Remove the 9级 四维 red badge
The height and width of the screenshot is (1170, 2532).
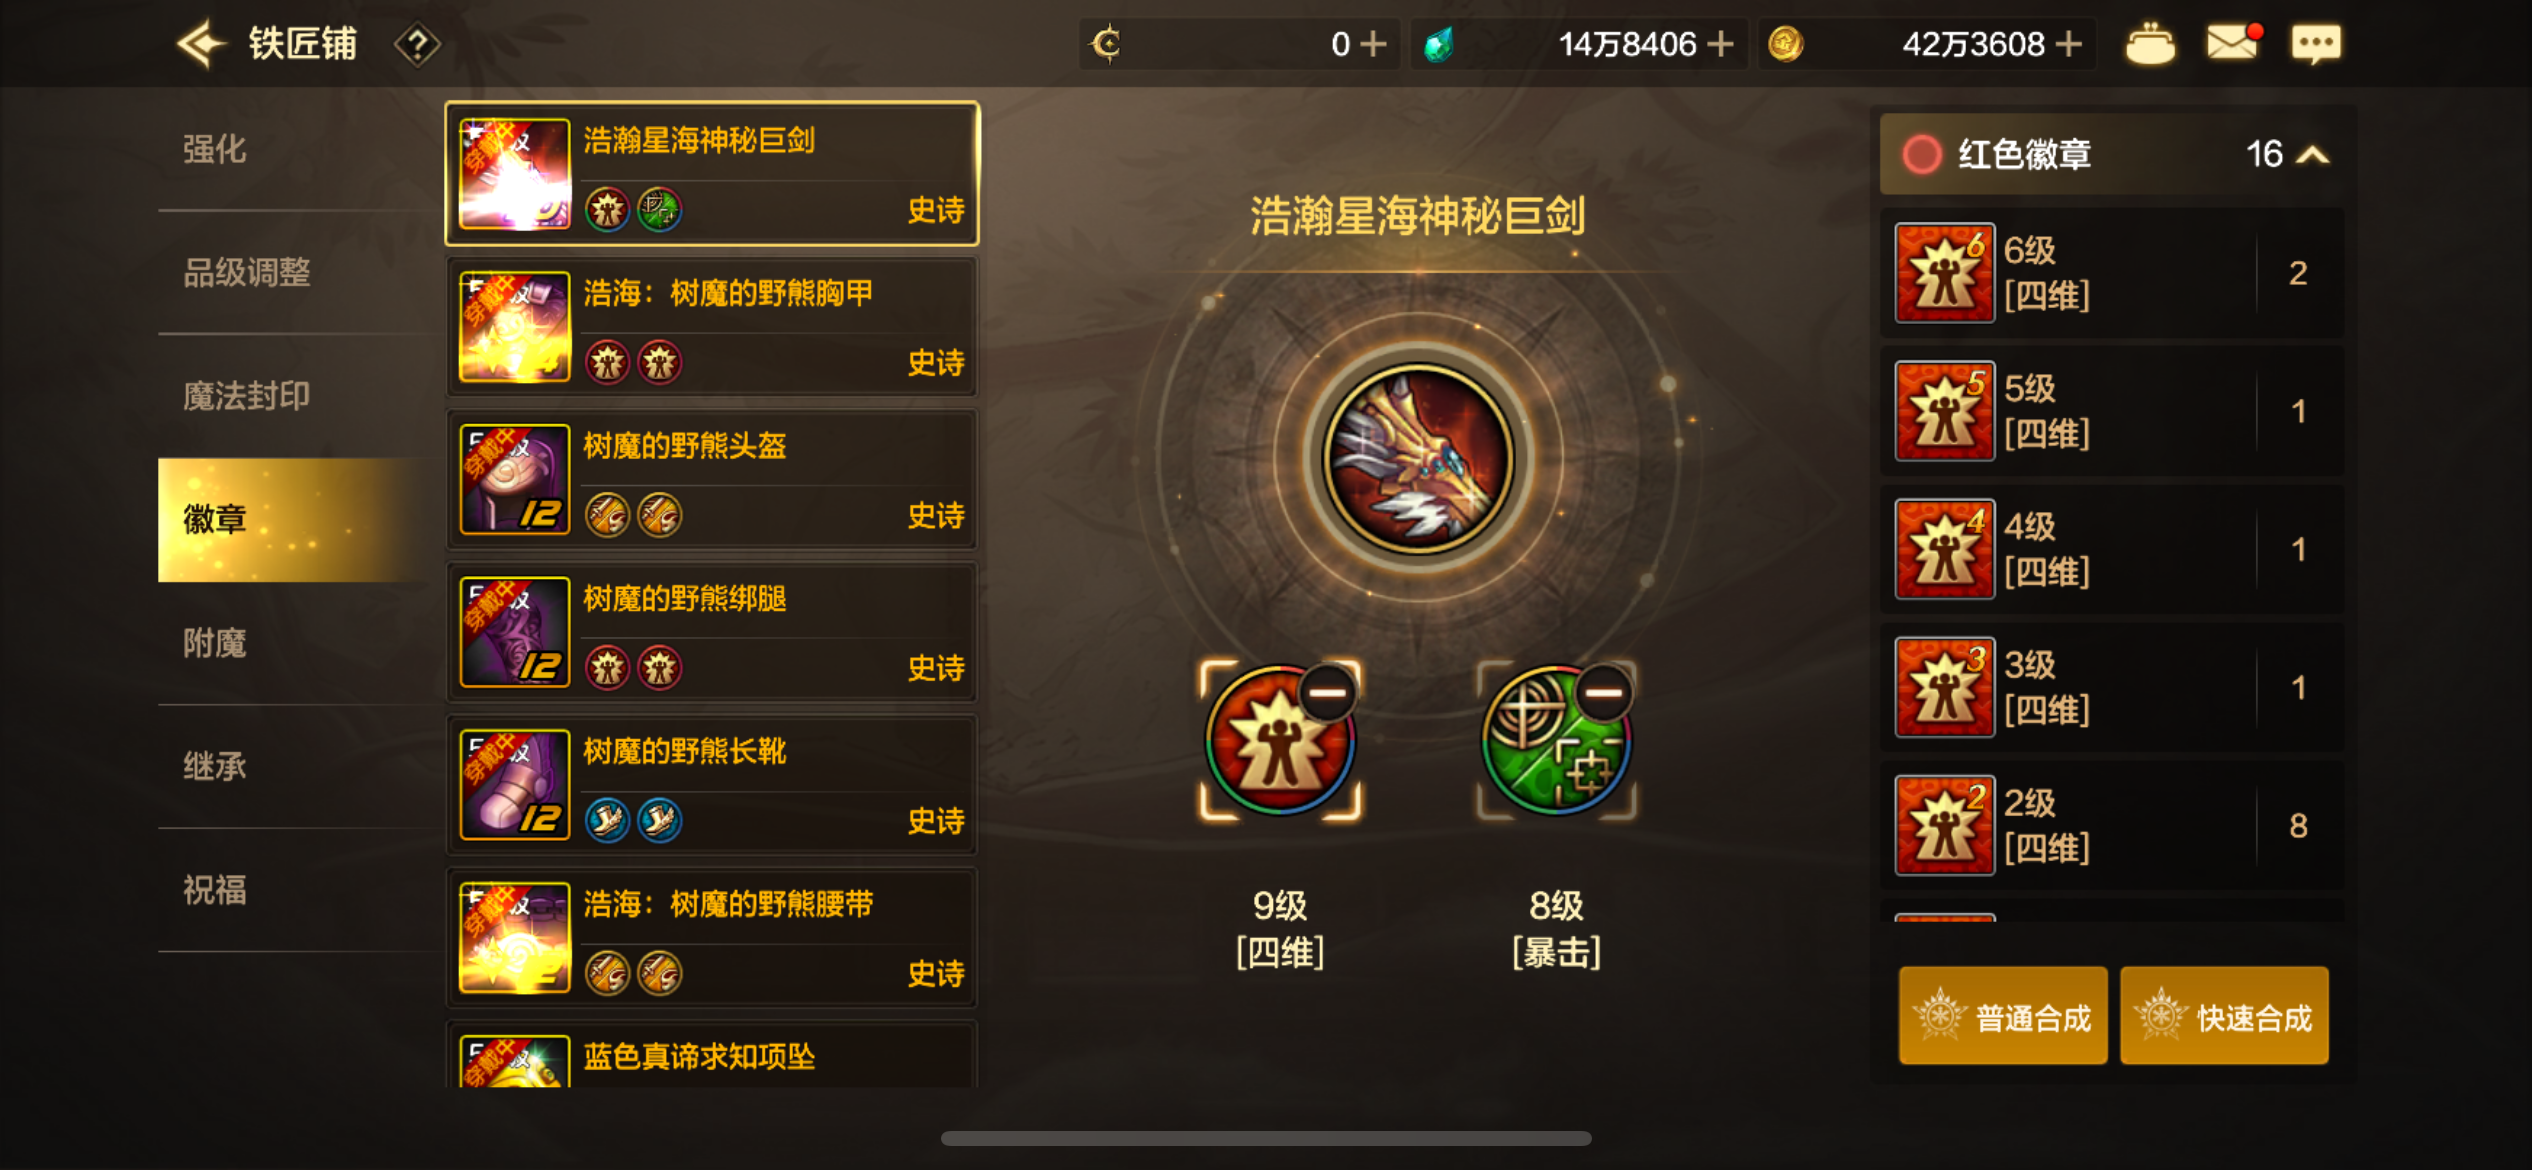[x=1328, y=692]
